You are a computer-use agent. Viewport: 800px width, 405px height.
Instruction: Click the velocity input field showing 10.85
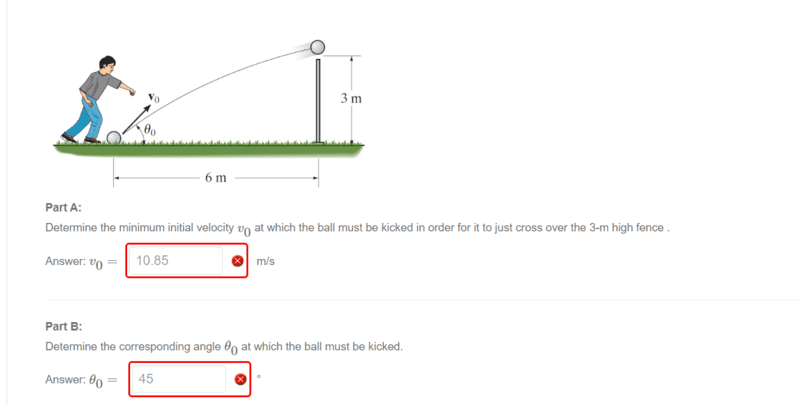point(176,261)
